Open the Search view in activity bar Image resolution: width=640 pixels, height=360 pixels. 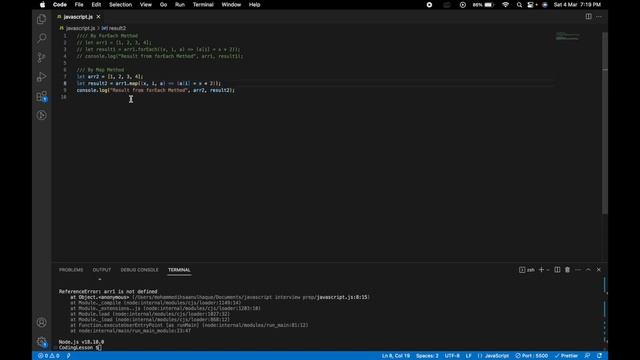[41, 38]
